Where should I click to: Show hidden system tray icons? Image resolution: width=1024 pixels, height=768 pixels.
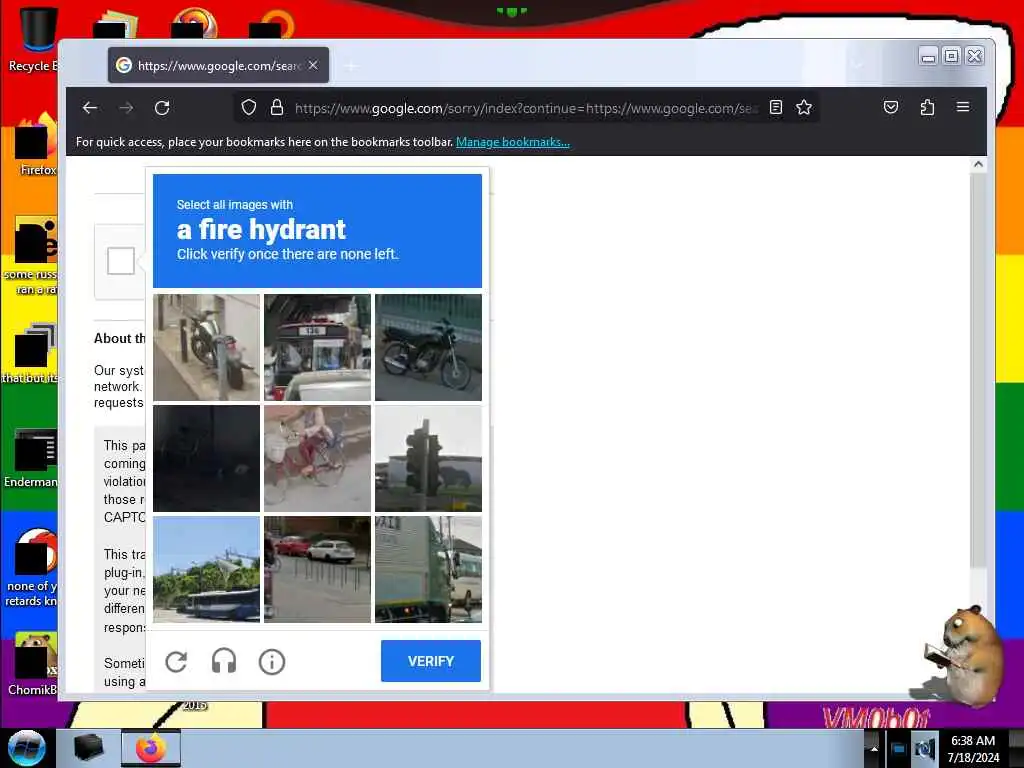click(x=874, y=749)
